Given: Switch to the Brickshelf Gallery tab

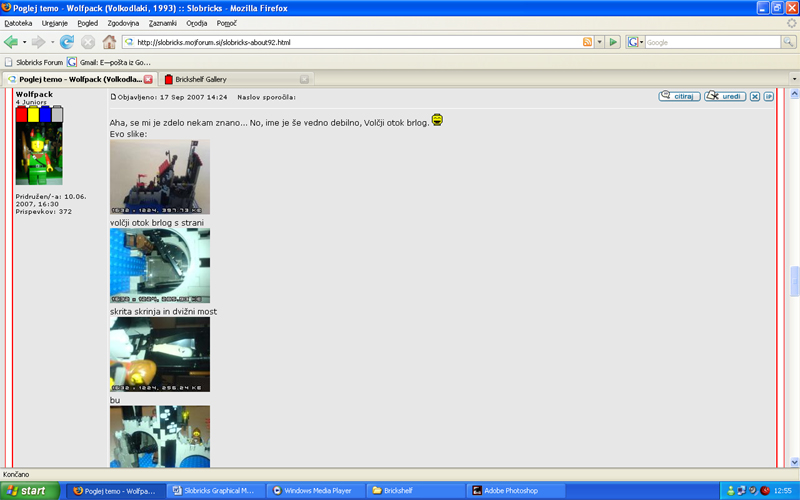Looking at the screenshot, I should [237, 79].
